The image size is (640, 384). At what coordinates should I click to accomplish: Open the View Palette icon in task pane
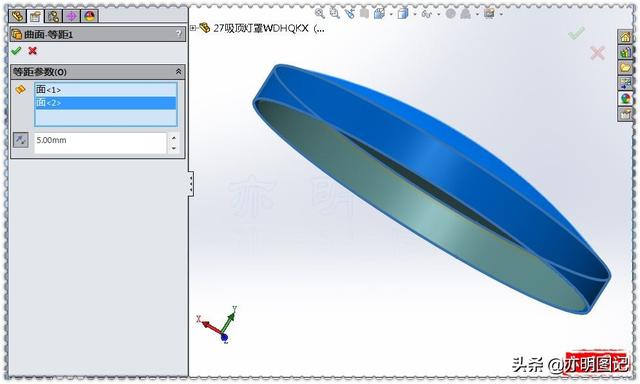[x=625, y=83]
